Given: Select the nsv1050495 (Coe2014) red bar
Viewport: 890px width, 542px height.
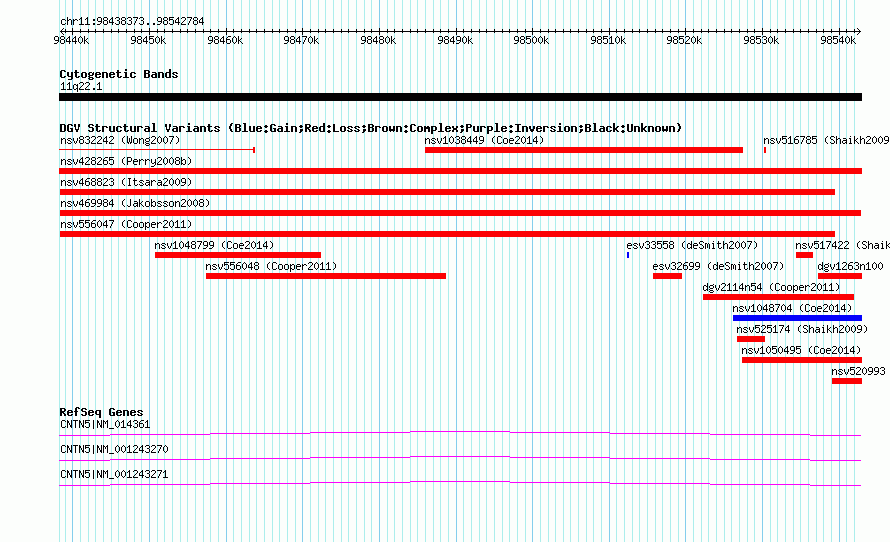Looking at the screenshot, I should pos(801,360).
